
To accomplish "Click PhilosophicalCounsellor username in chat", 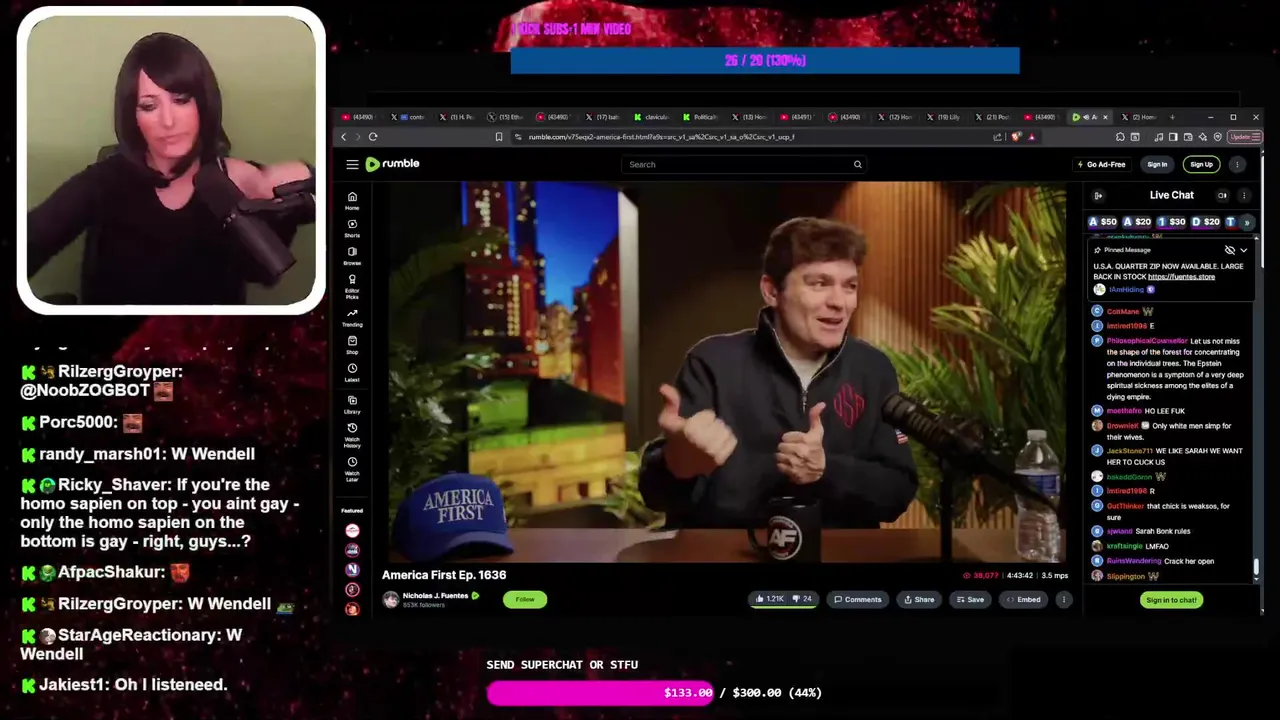I will (1147, 341).
